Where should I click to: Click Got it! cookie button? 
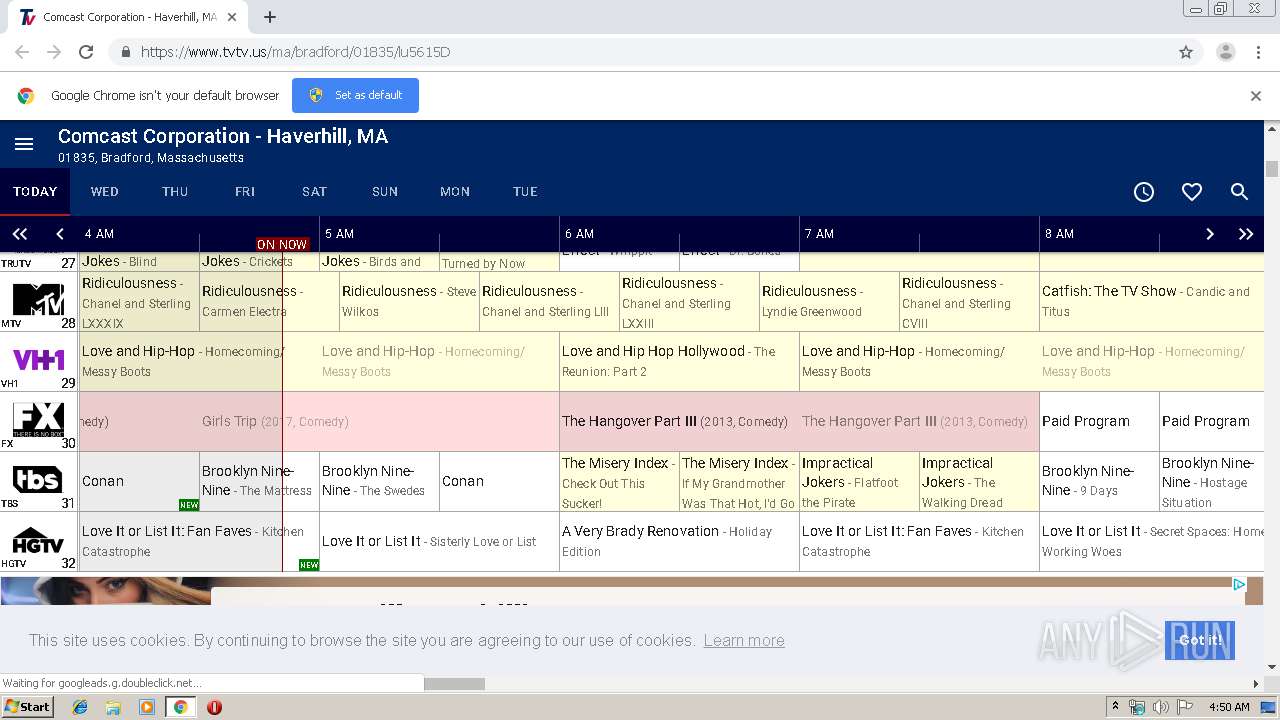tap(1200, 640)
